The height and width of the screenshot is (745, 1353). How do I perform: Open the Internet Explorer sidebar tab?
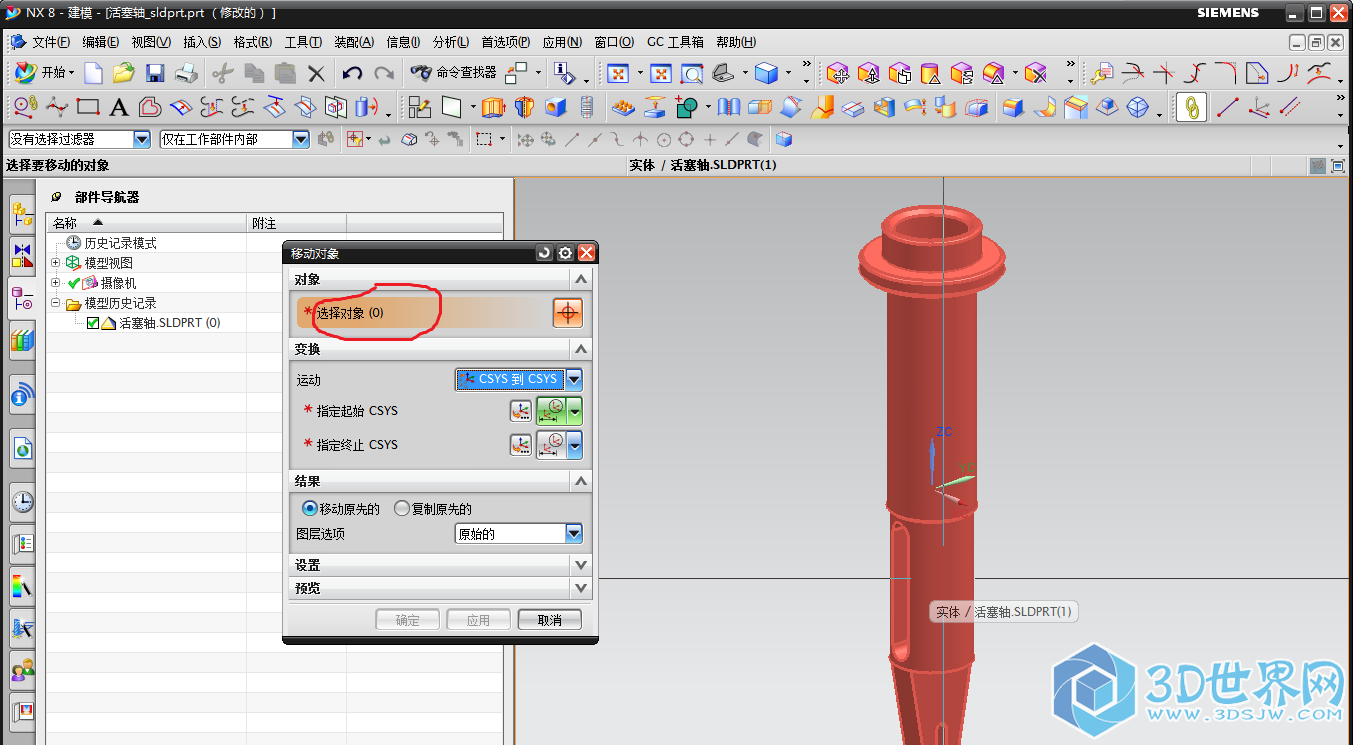click(x=22, y=450)
